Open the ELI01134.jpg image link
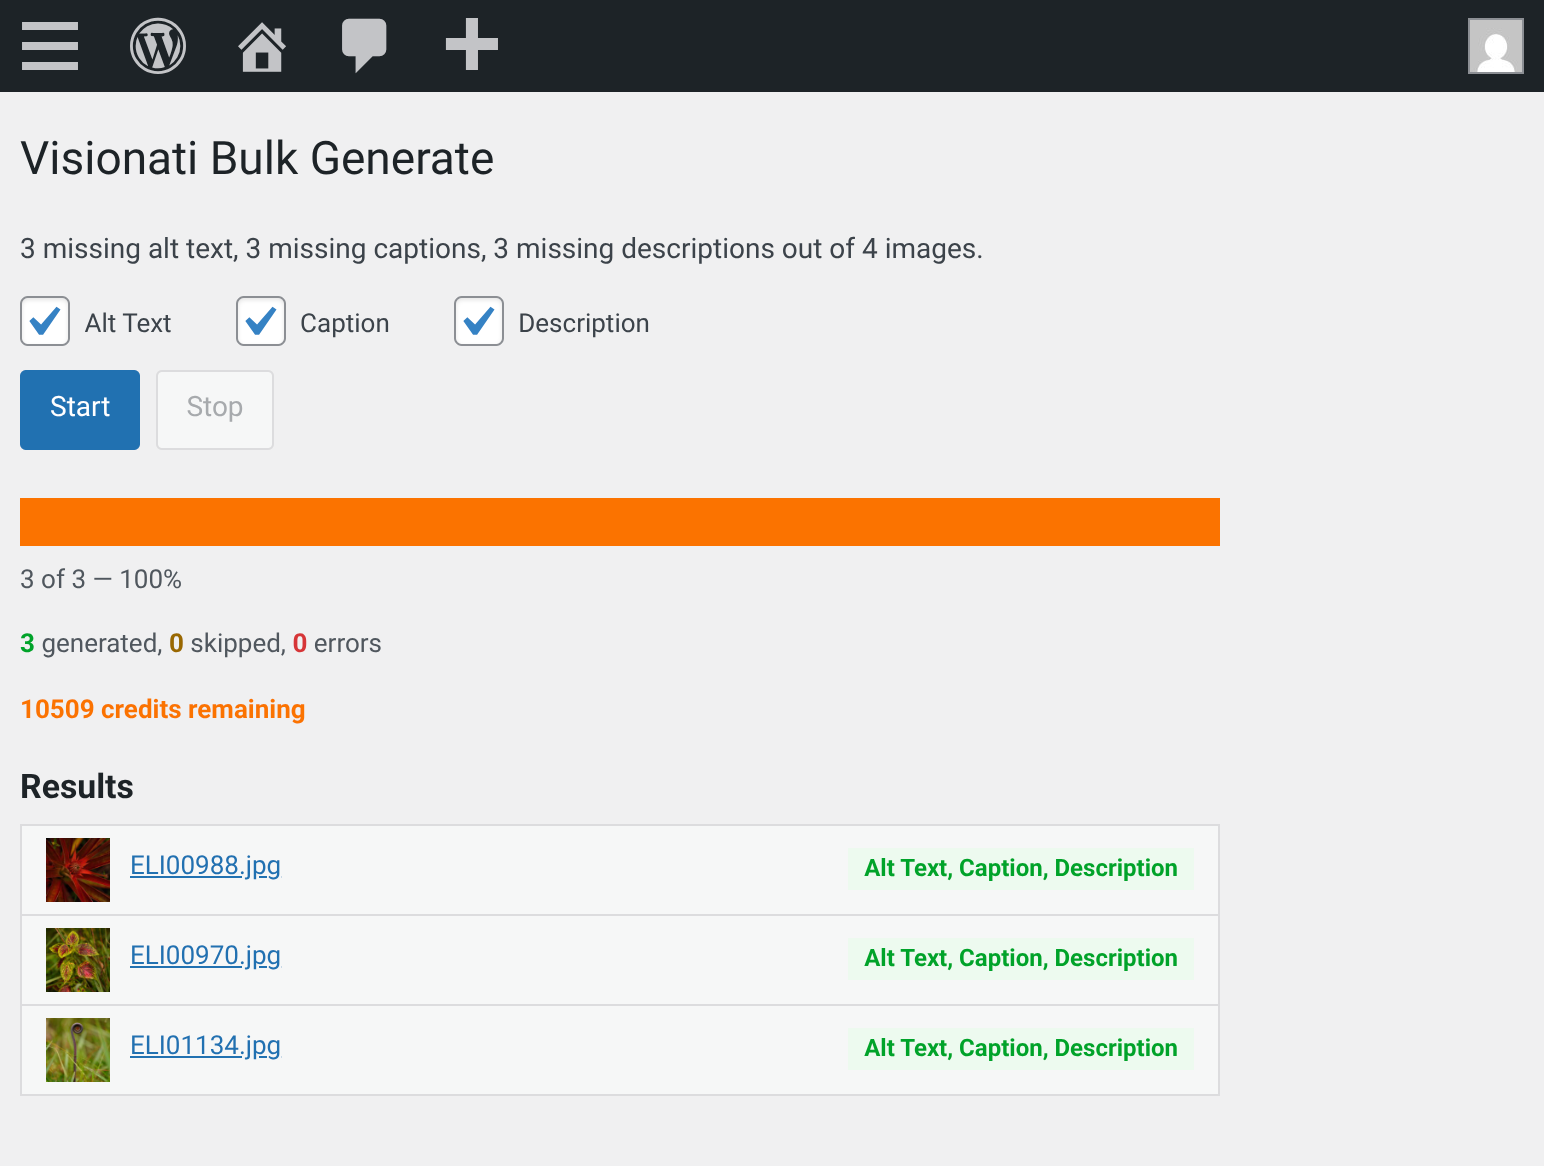This screenshot has width=1544, height=1166. tap(205, 1046)
